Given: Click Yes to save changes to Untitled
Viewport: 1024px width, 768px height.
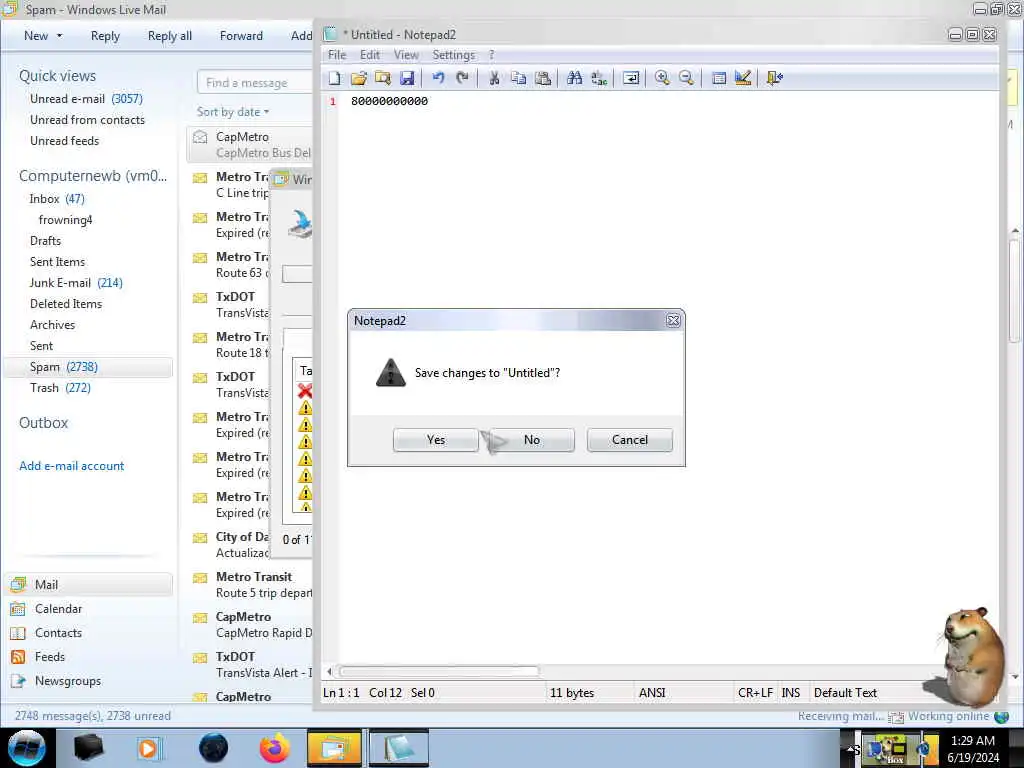Looking at the screenshot, I should [436, 440].
